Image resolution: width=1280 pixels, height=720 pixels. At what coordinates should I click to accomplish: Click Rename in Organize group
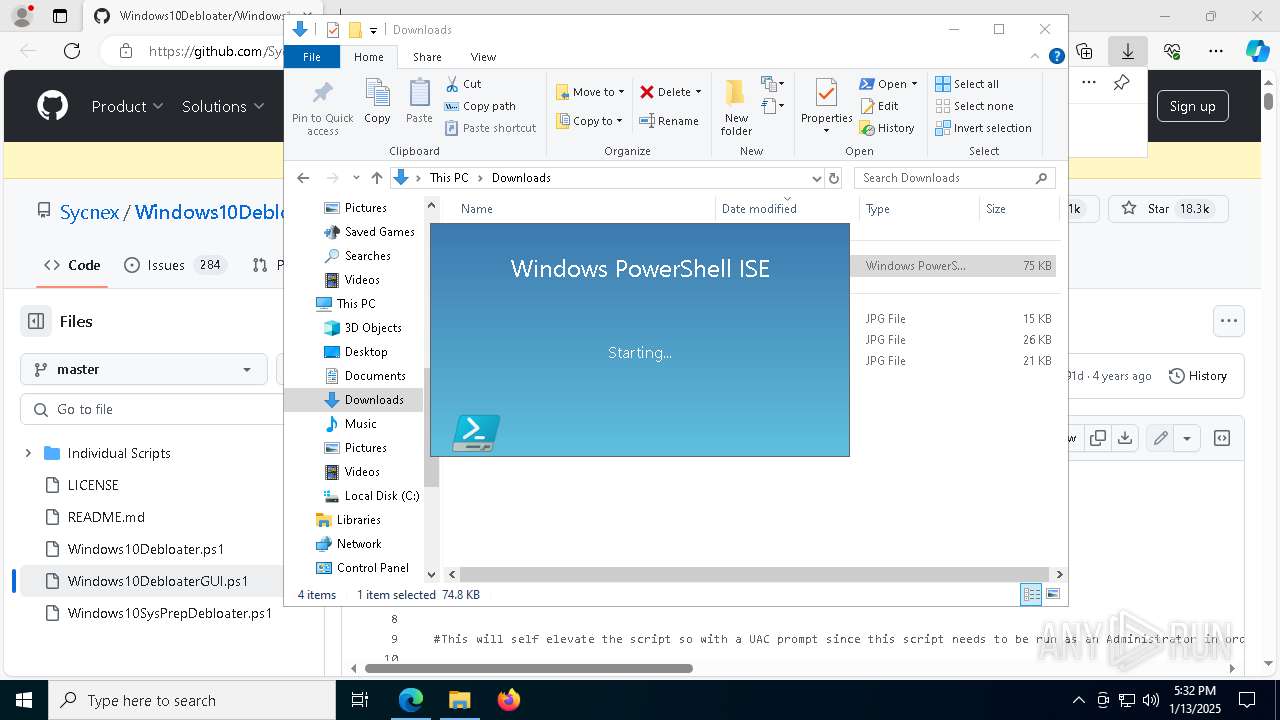pos(669,121)
